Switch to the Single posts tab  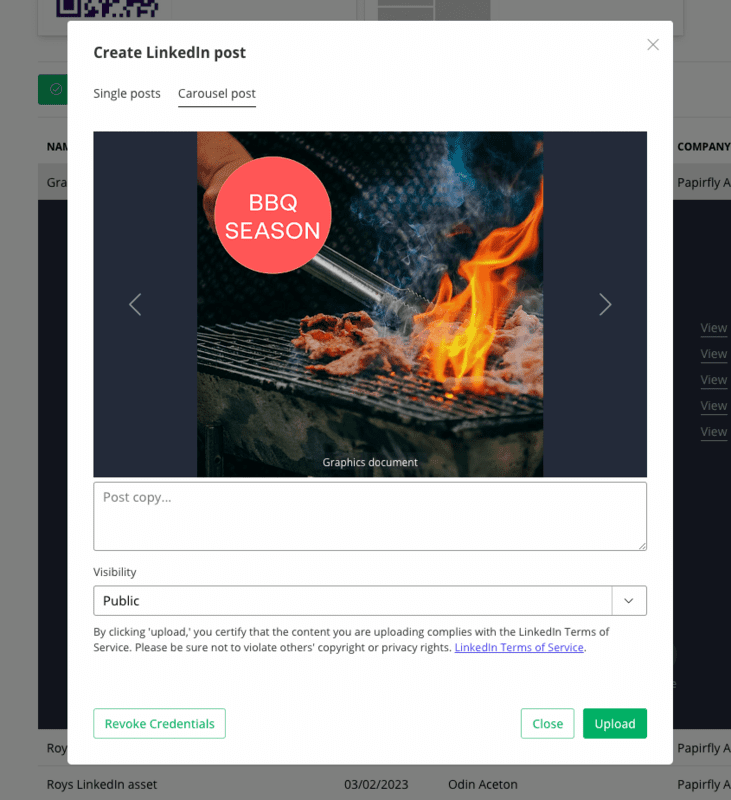coord(127,93)
